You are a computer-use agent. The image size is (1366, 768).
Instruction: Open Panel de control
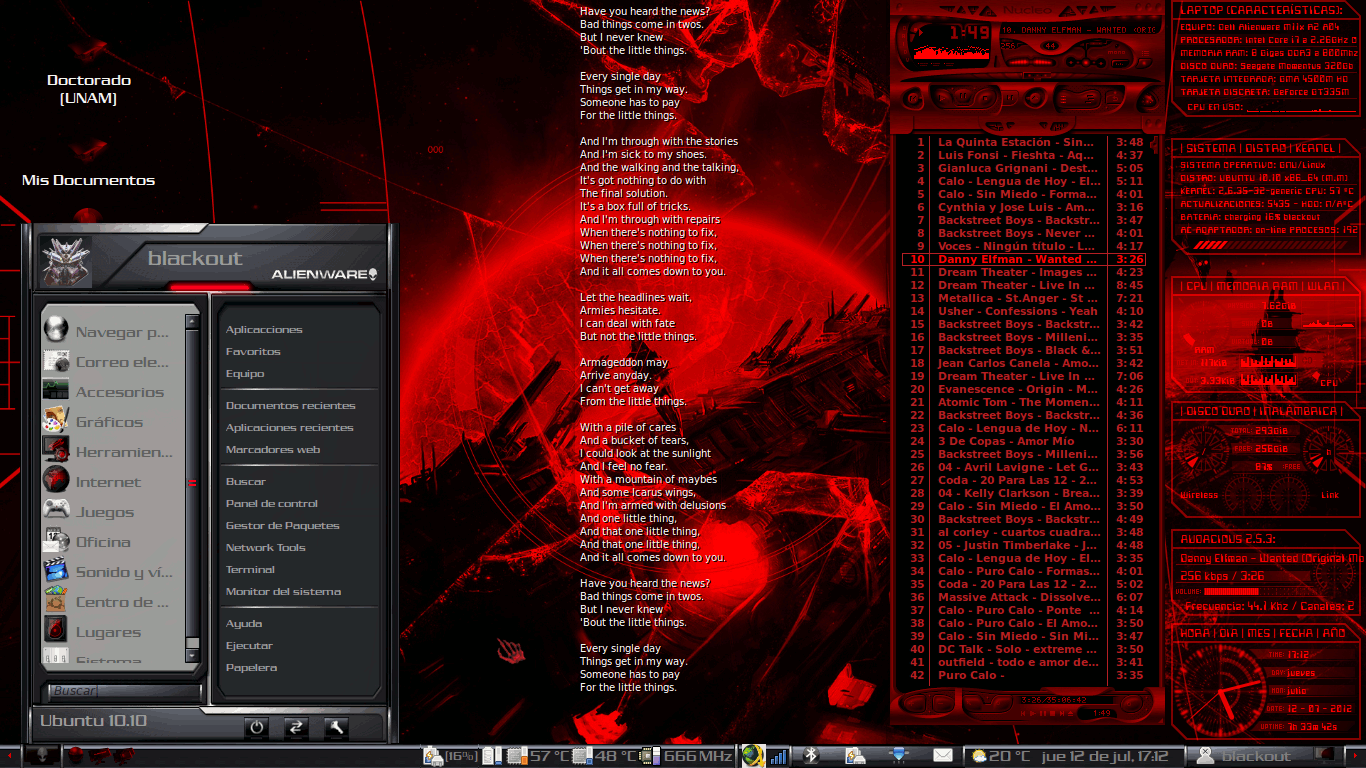tap(272, 504)
